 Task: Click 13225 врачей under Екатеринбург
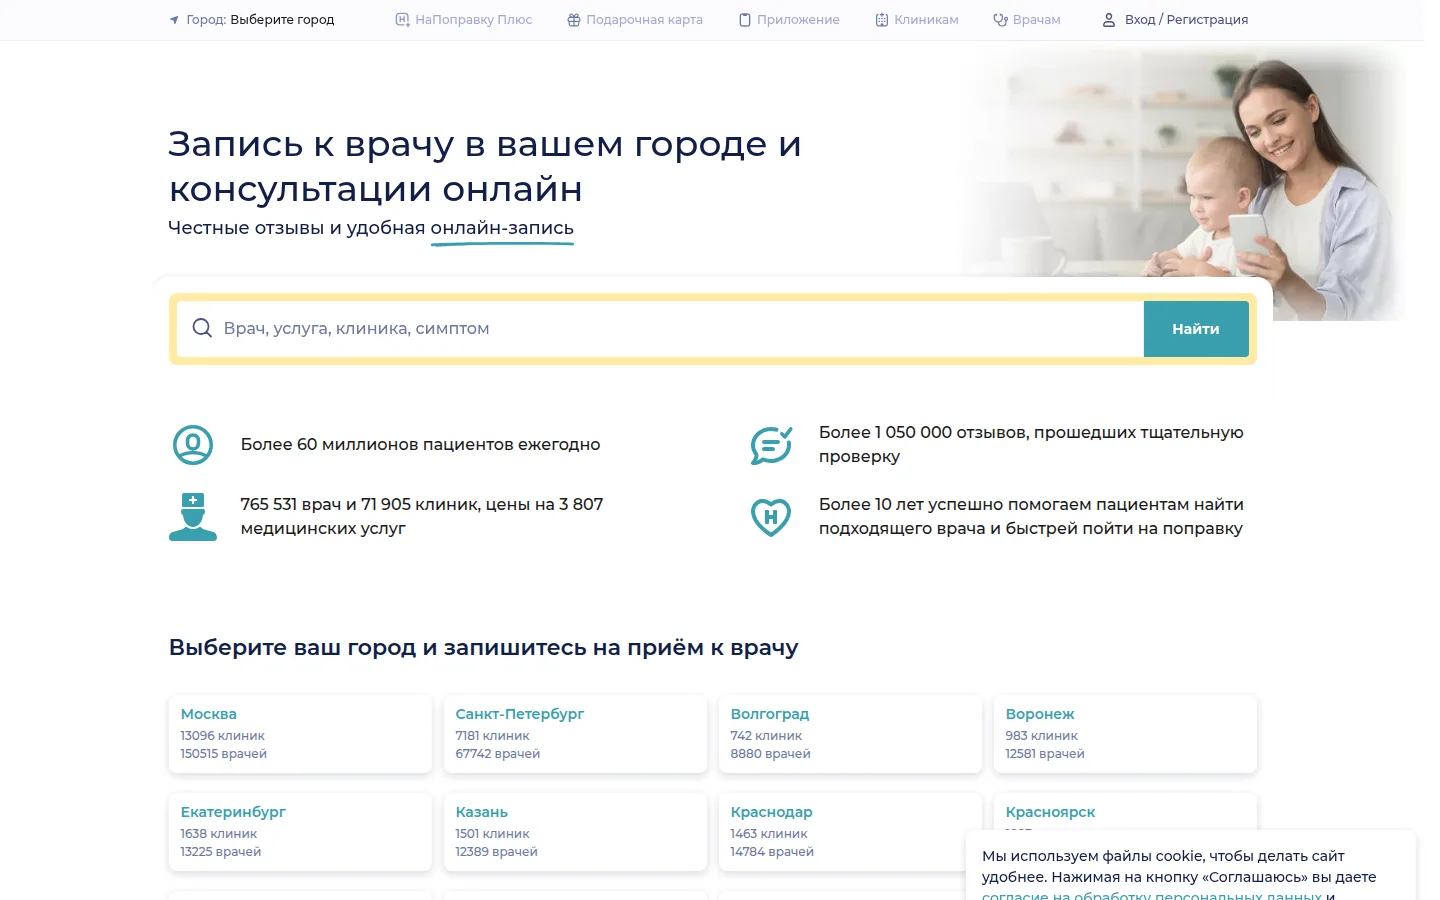click(220, 852)
